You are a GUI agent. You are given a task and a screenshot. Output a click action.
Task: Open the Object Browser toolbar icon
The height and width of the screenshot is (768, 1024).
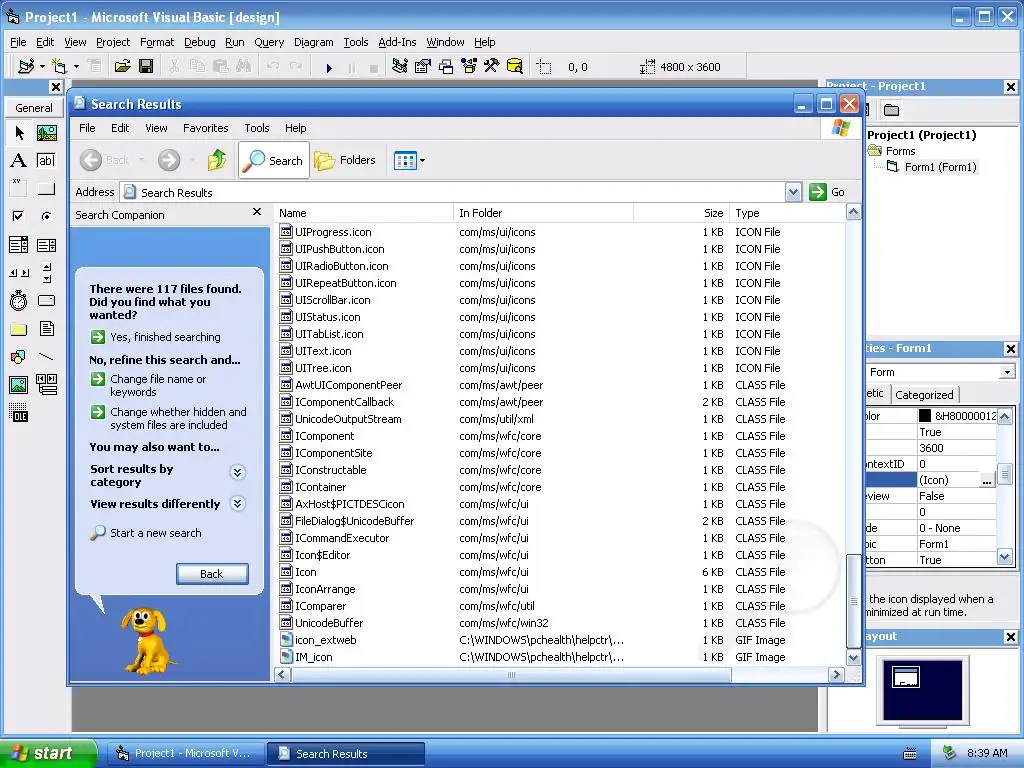[469, 66]
